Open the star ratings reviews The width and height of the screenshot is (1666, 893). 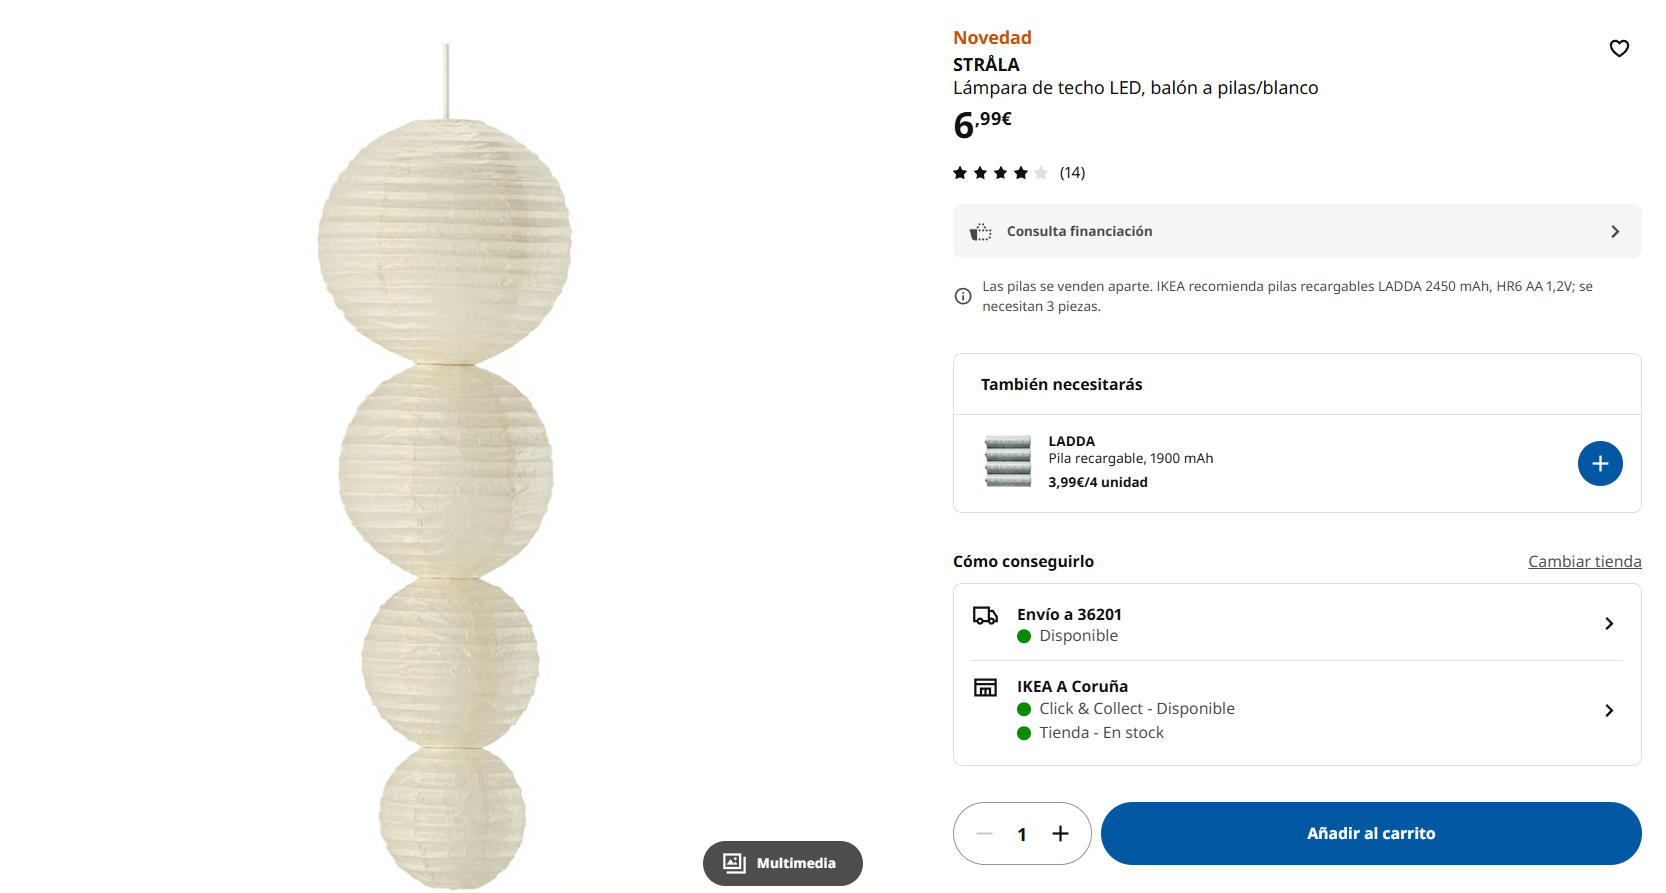coord(1000,173)
